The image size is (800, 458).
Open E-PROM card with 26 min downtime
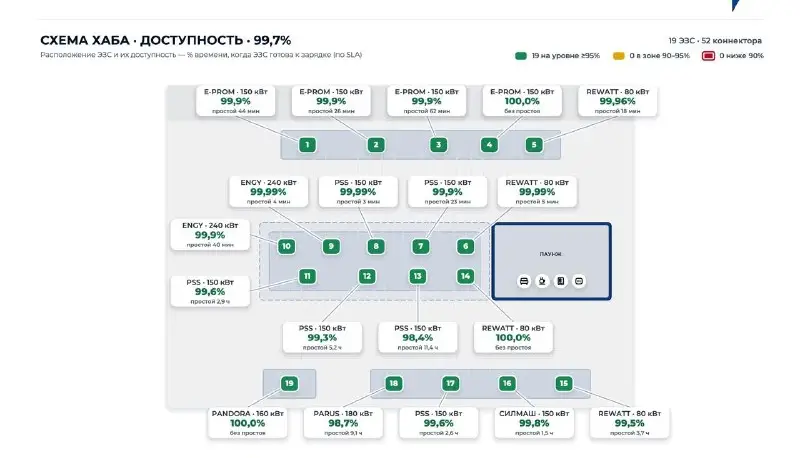(331, 101)
